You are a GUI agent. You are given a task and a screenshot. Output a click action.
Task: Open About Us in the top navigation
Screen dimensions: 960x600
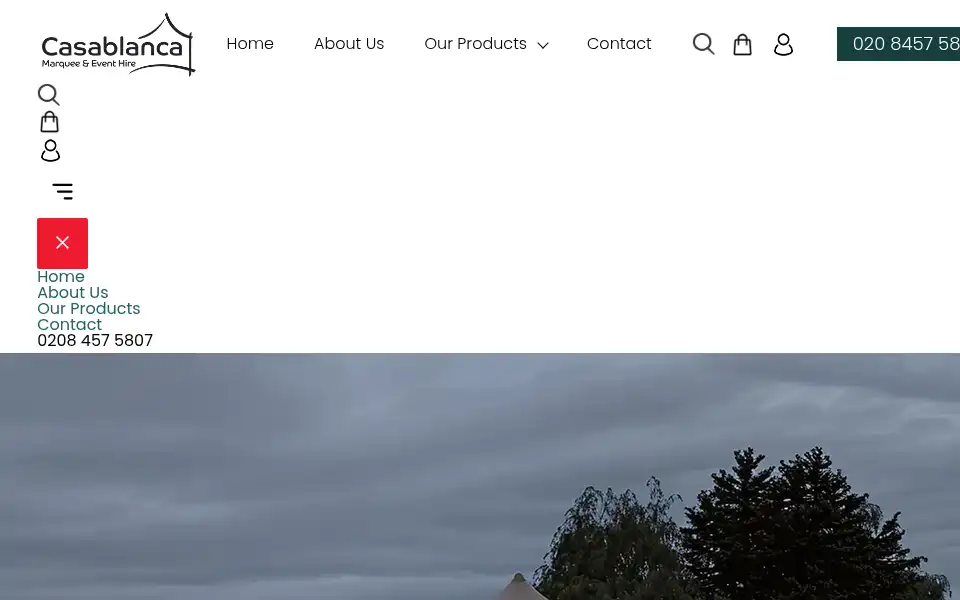click(349, 43)
